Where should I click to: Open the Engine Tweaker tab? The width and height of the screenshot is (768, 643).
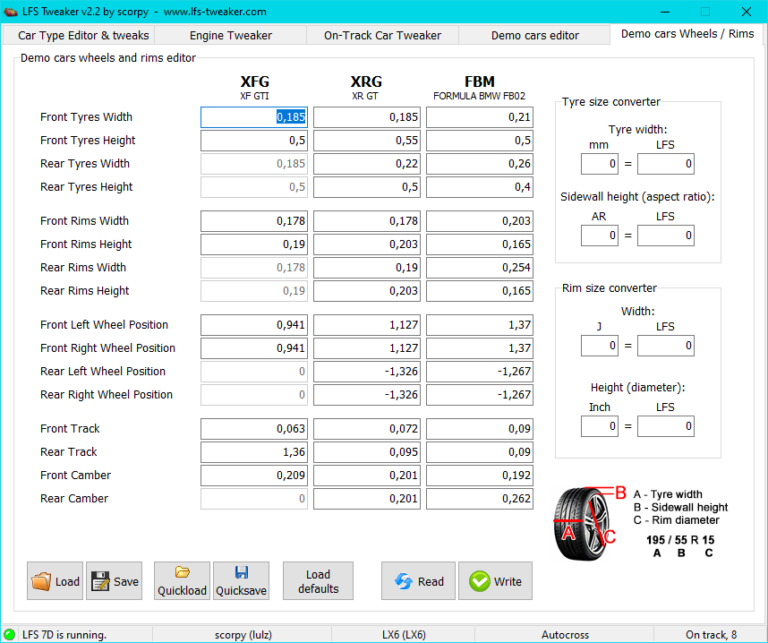[230, 35]
